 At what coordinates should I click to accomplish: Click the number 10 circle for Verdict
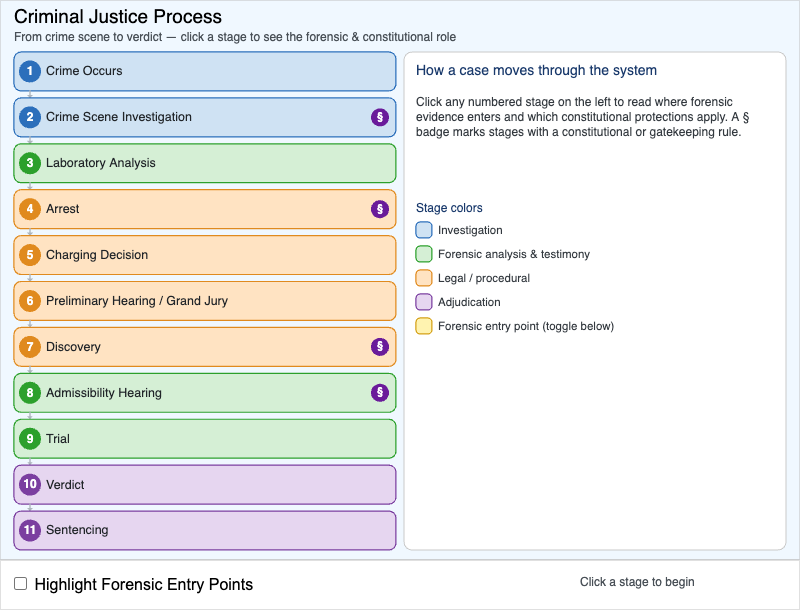tap(30, 484)
